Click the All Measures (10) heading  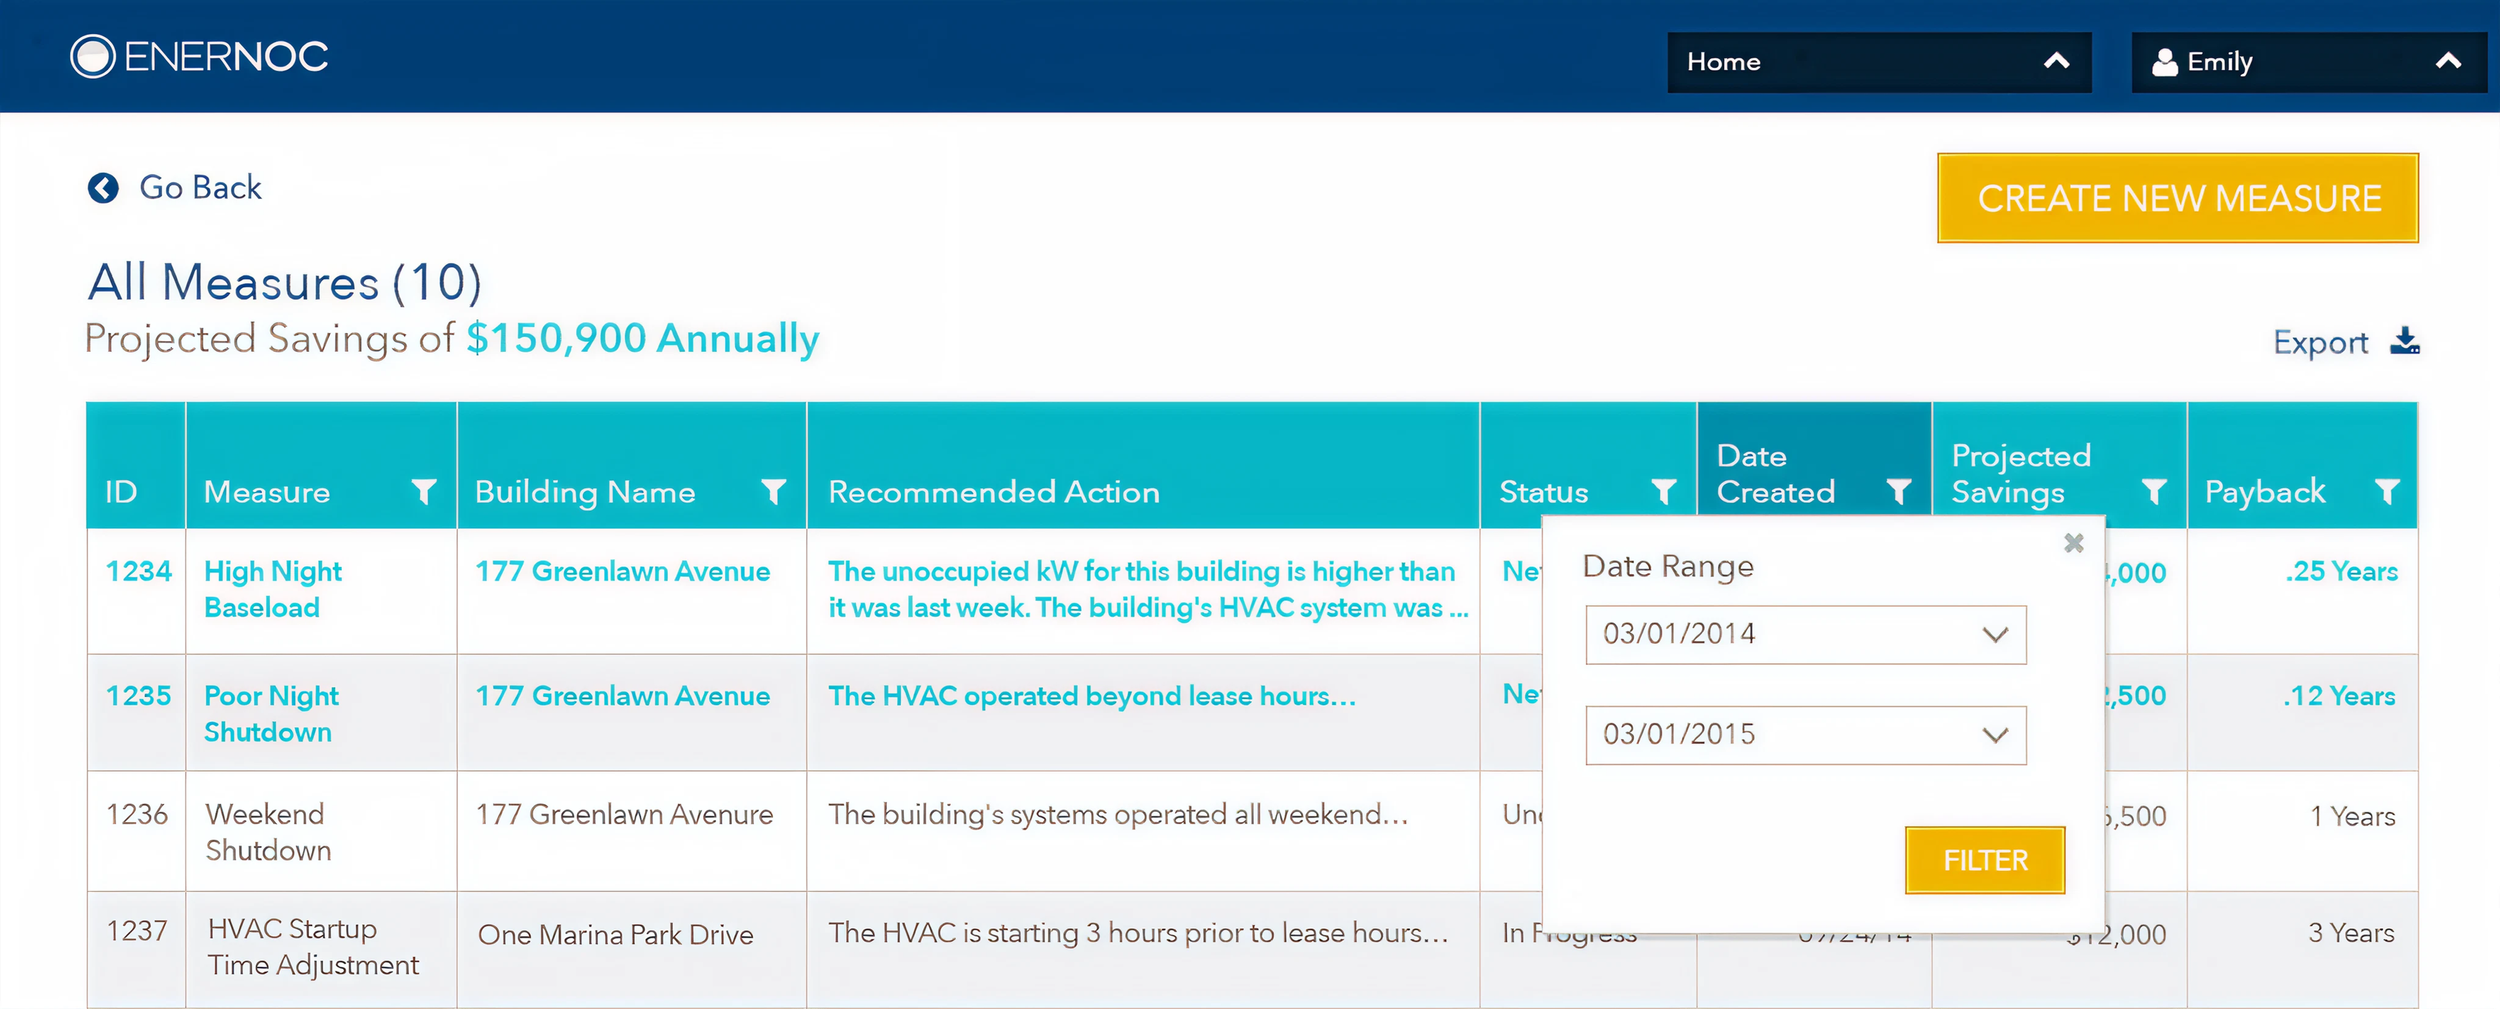(285, 282)
